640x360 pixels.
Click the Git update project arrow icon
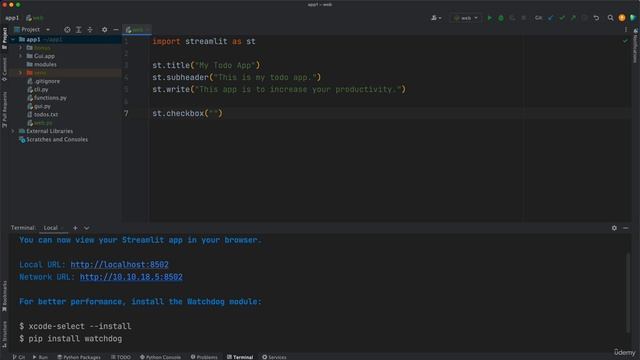tap(551, 18)
